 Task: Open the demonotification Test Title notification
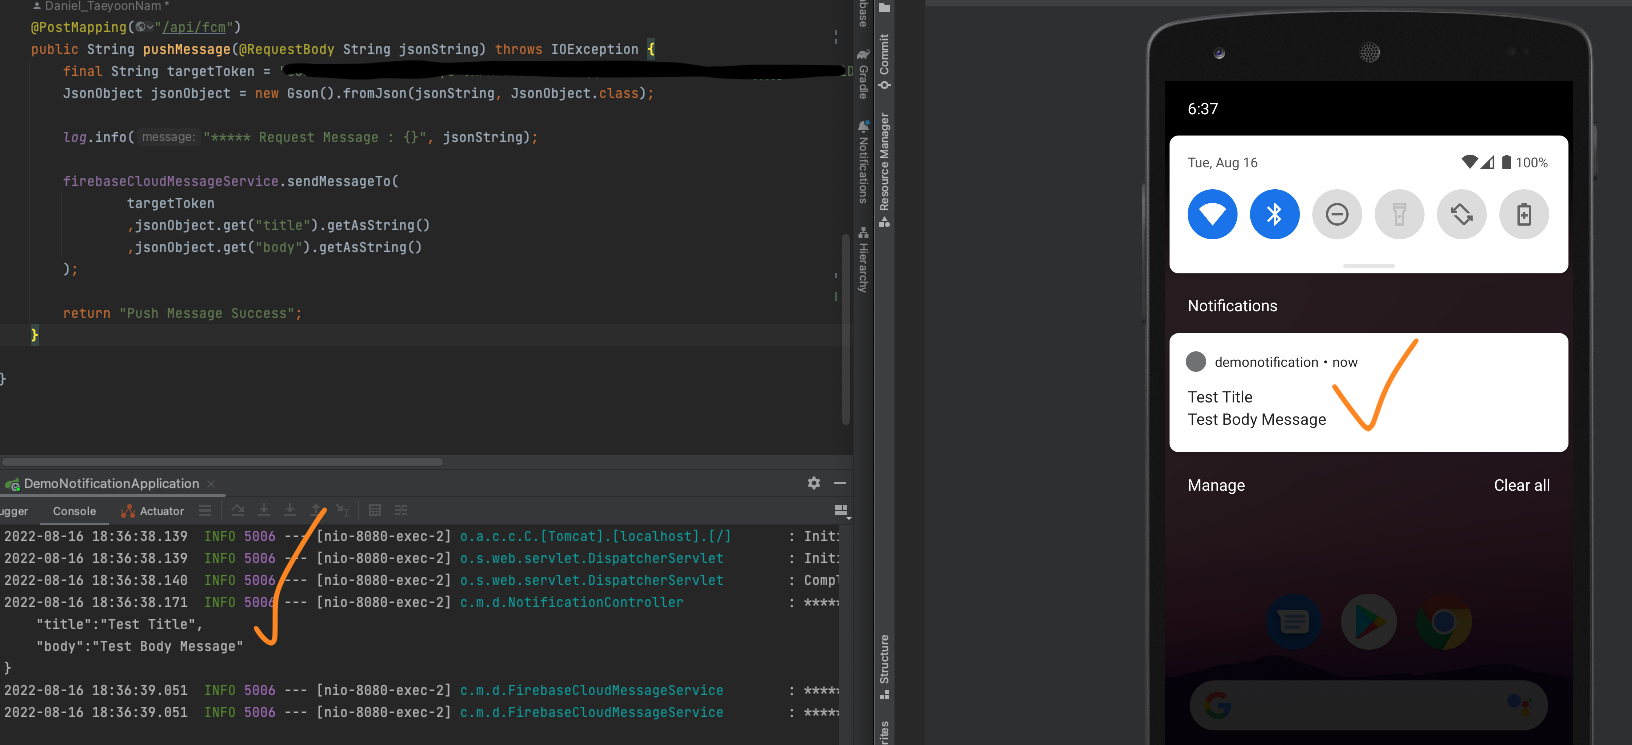pyautogui.click(x=1368, y=392)
